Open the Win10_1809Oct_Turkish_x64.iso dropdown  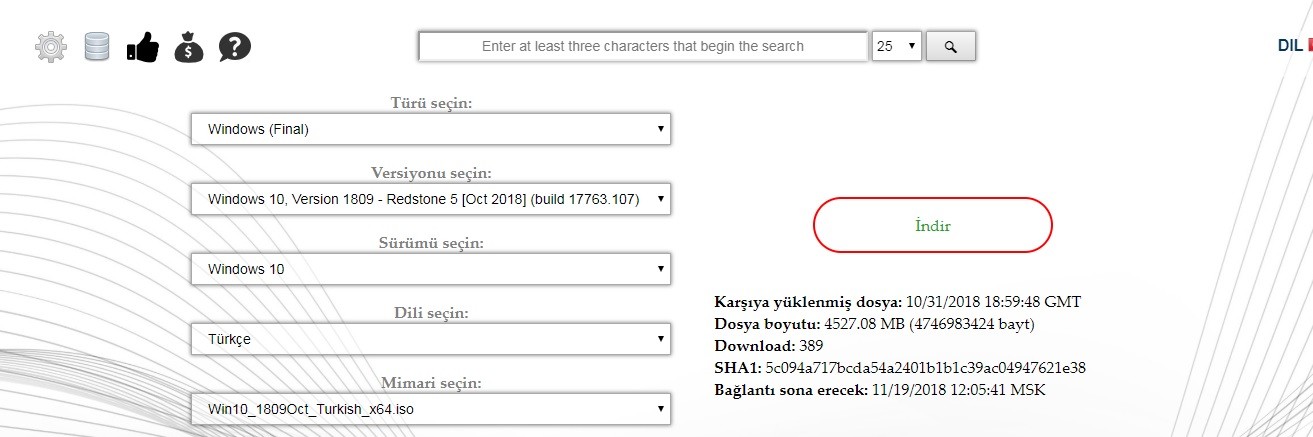pyautogui.click(x=431, y=409)
